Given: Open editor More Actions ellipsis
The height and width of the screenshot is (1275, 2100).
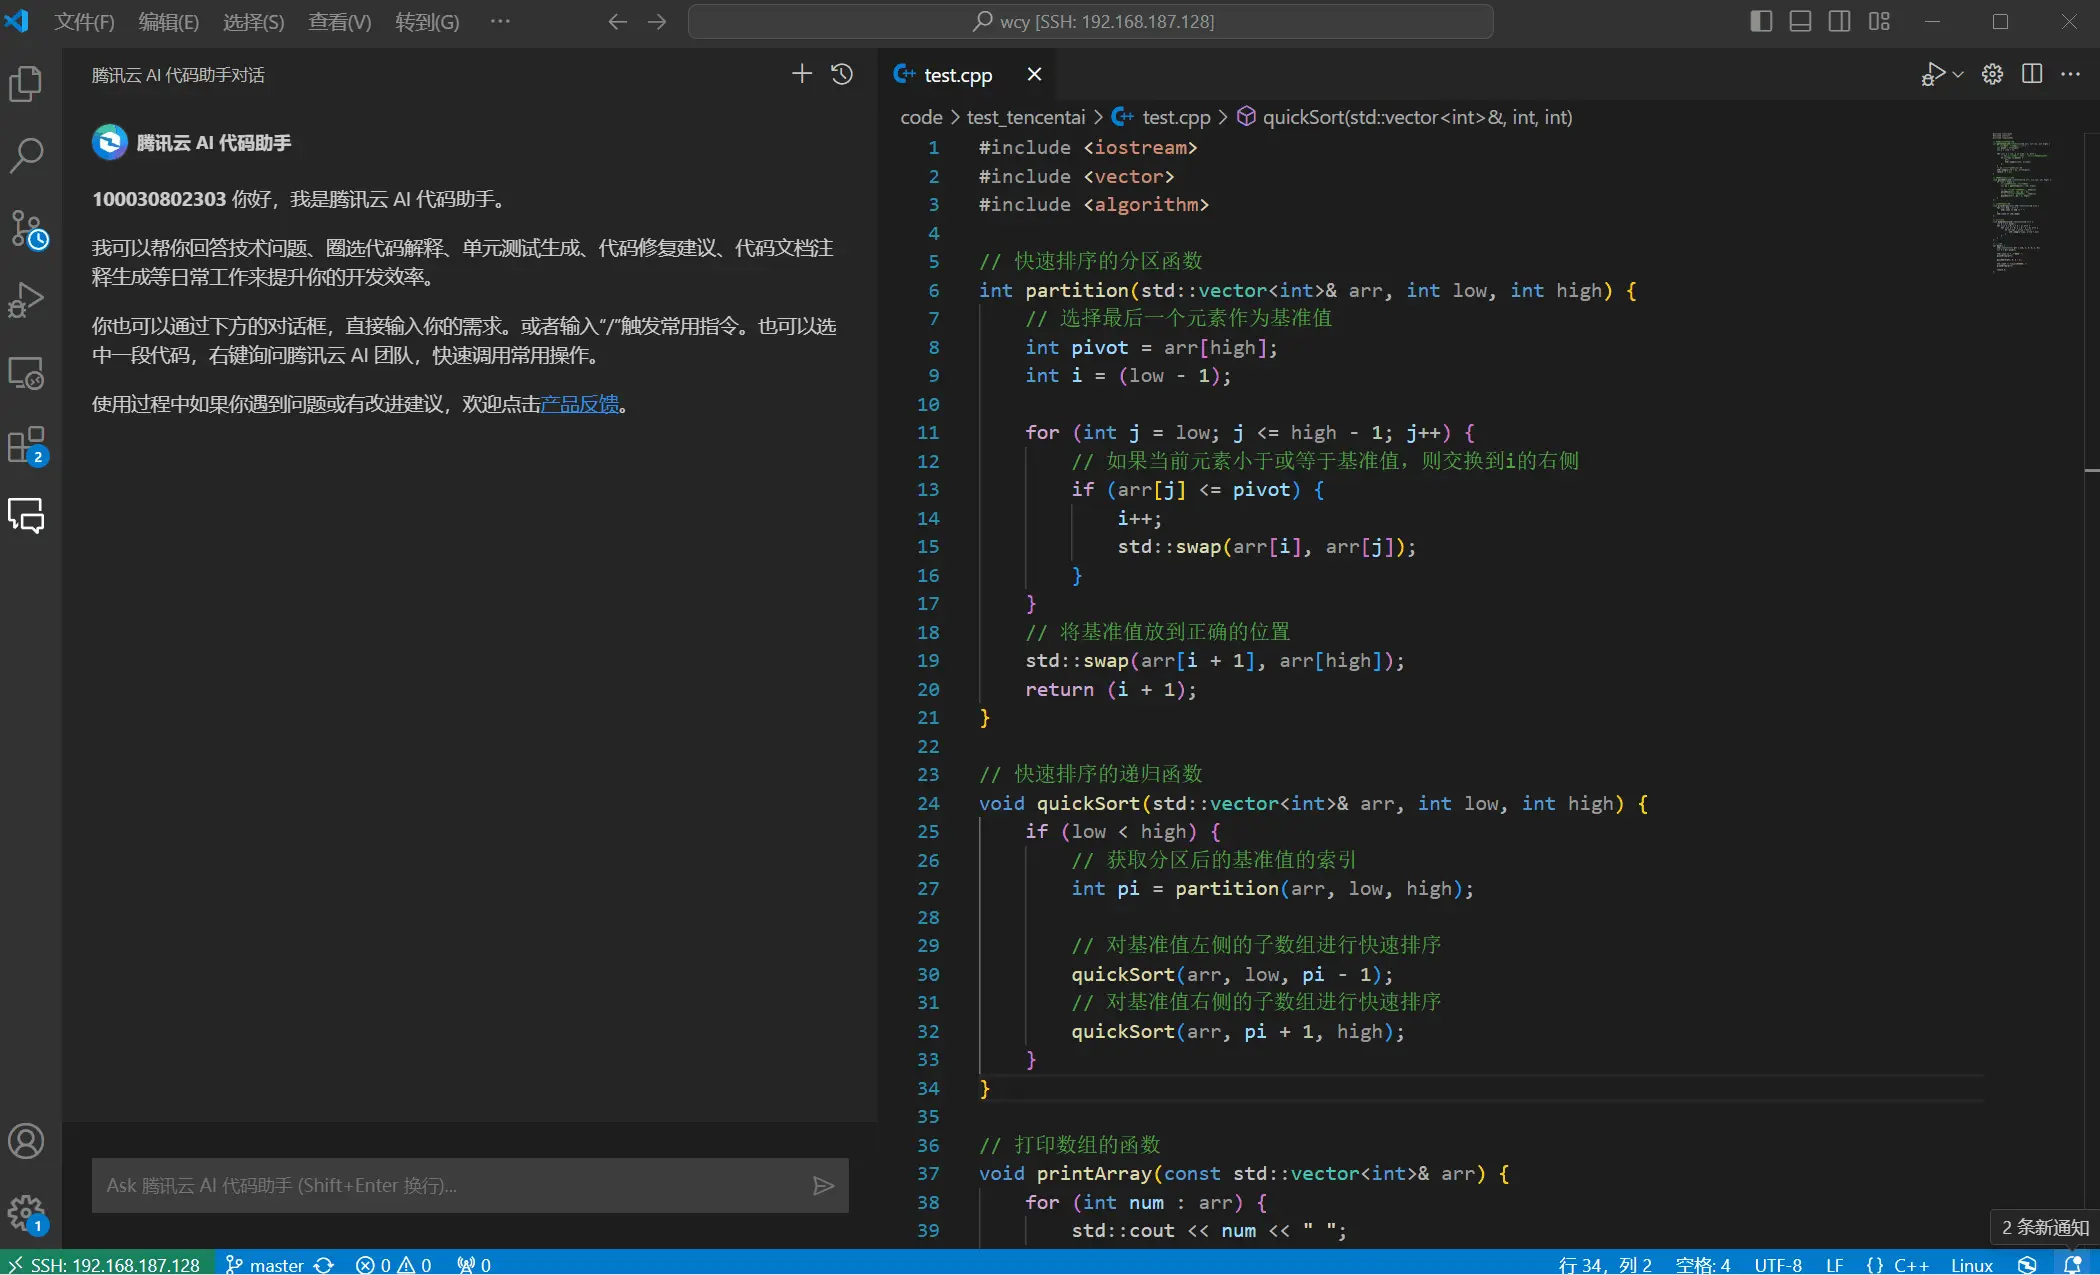Looking at the screenshot, I should point(2070,74).
